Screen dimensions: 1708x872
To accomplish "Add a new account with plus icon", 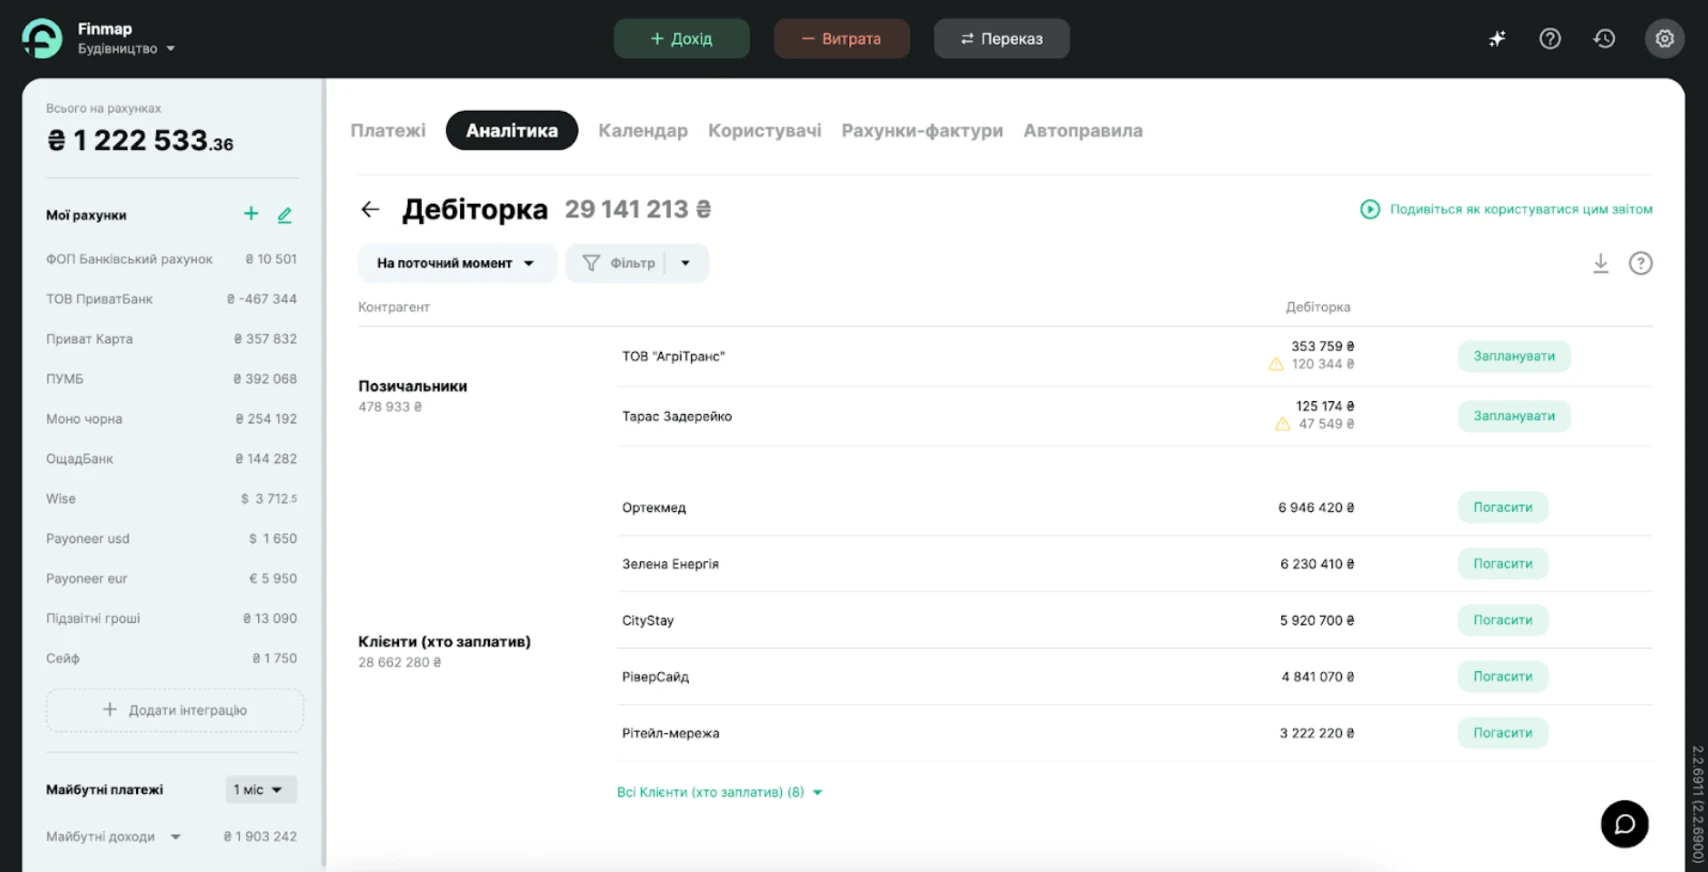I will (x=251, y=214).
